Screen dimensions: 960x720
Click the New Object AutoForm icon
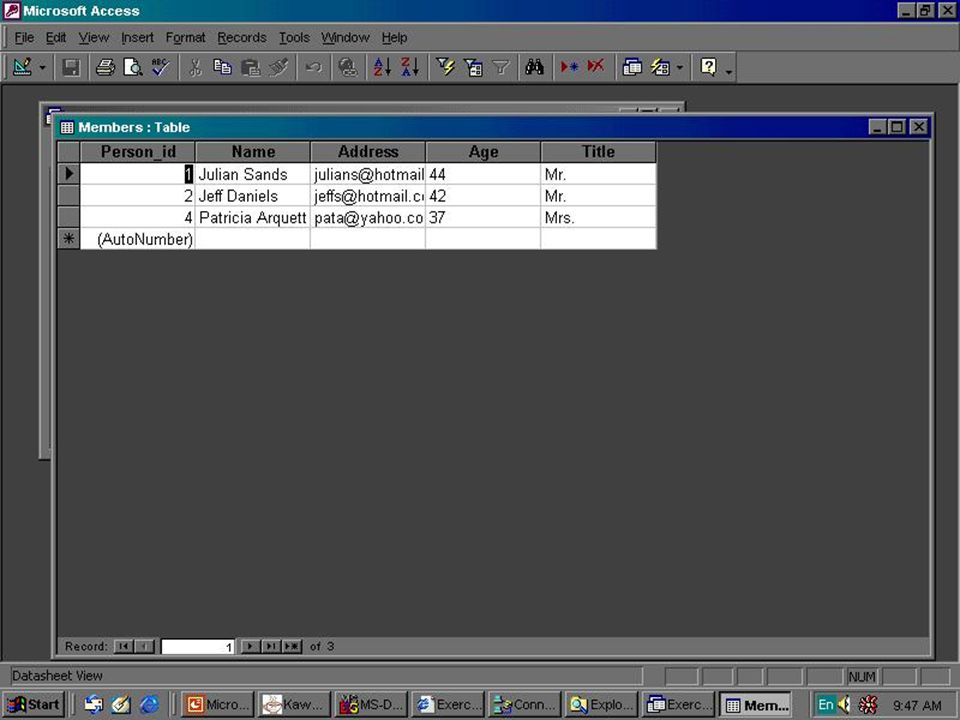click(x=660, y=67)
